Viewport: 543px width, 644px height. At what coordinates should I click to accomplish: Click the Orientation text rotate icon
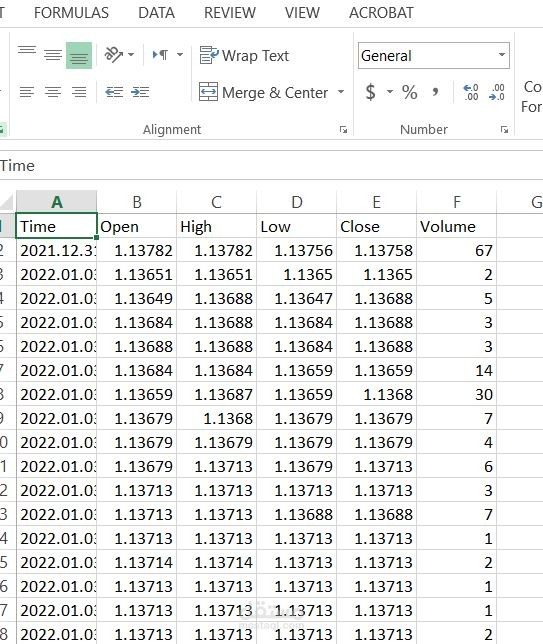113,55
